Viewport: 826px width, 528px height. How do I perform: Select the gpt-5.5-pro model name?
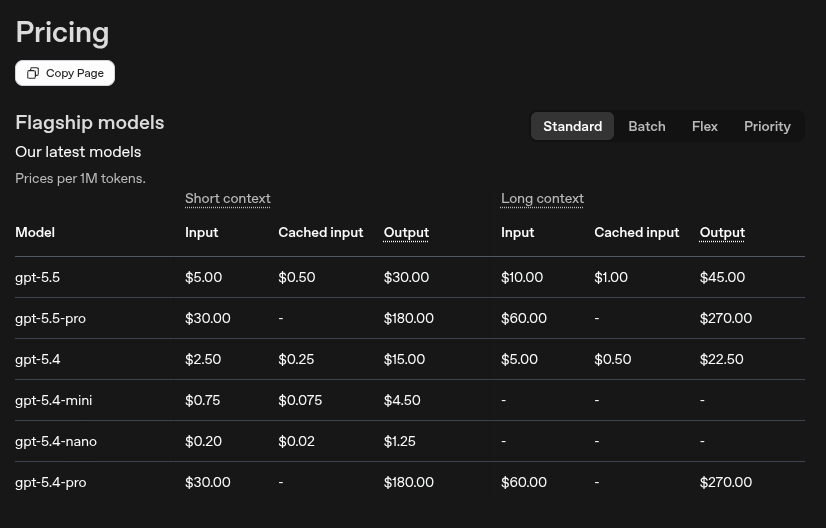click(51, 319)
